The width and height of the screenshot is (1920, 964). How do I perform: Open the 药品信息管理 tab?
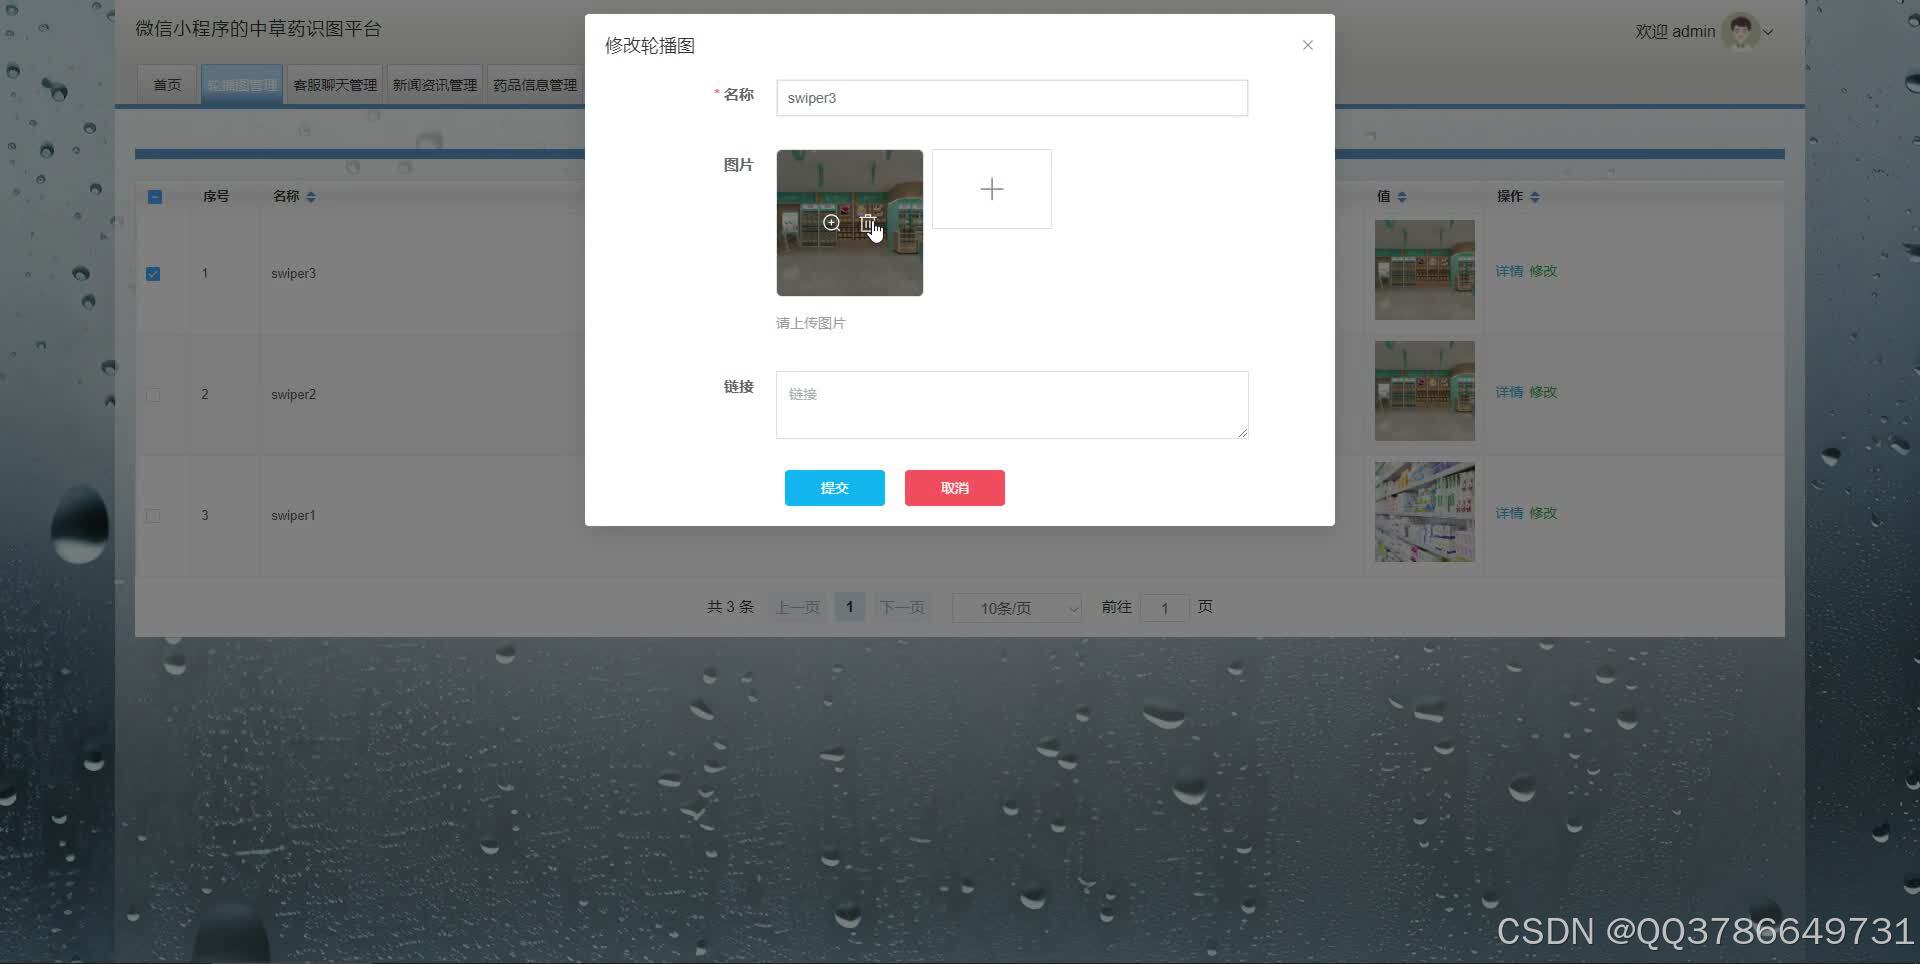click(x=533, y=84)
